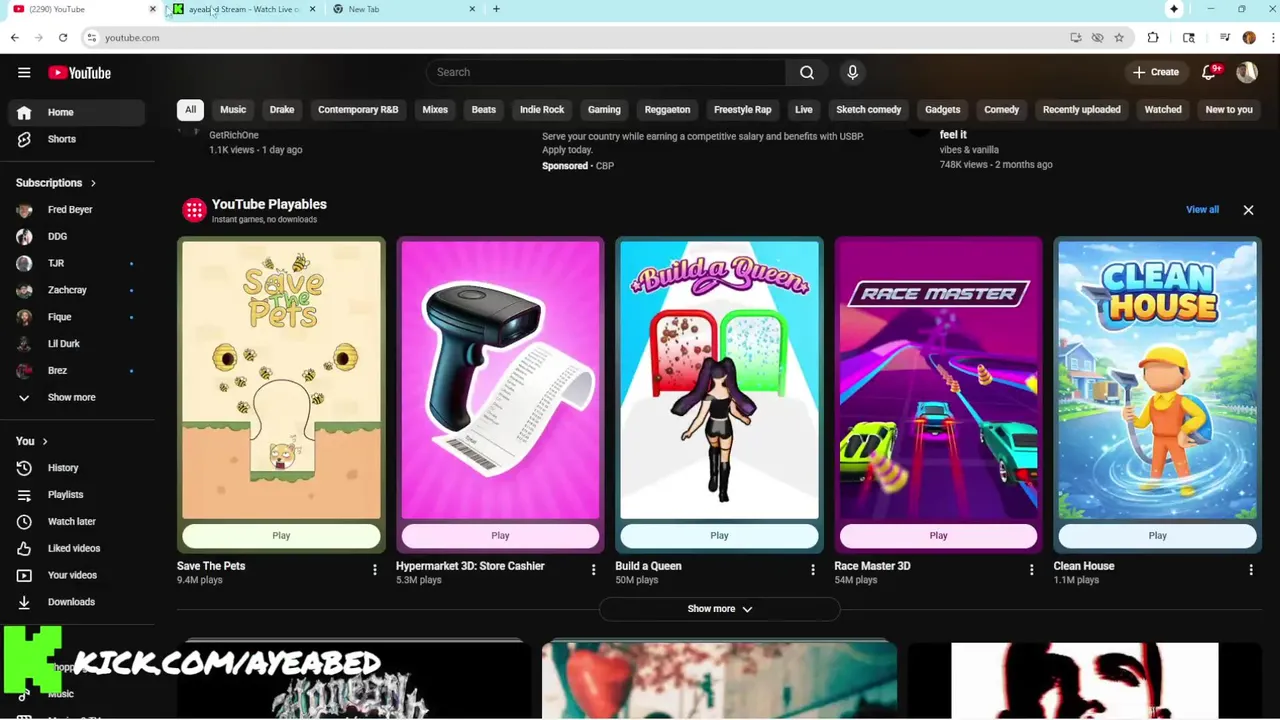Open Watch later list
The image size is (1280, 720).
pyautogui.click(x=77, y=521)
